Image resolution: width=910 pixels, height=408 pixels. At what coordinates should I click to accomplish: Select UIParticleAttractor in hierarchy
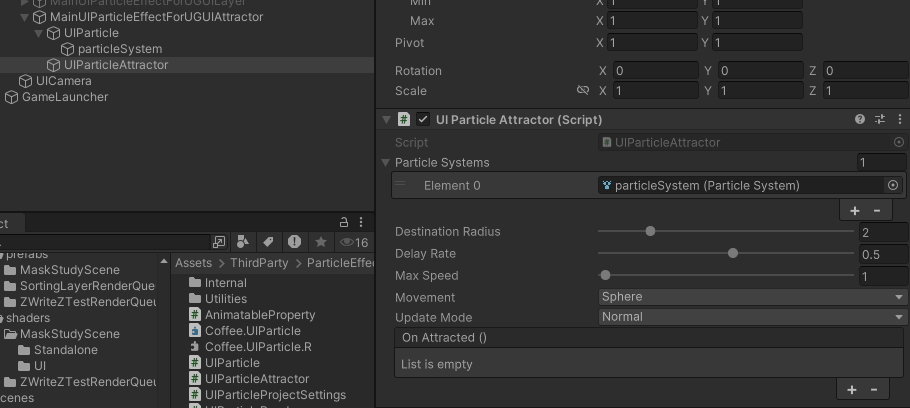[x=116, y=65]
